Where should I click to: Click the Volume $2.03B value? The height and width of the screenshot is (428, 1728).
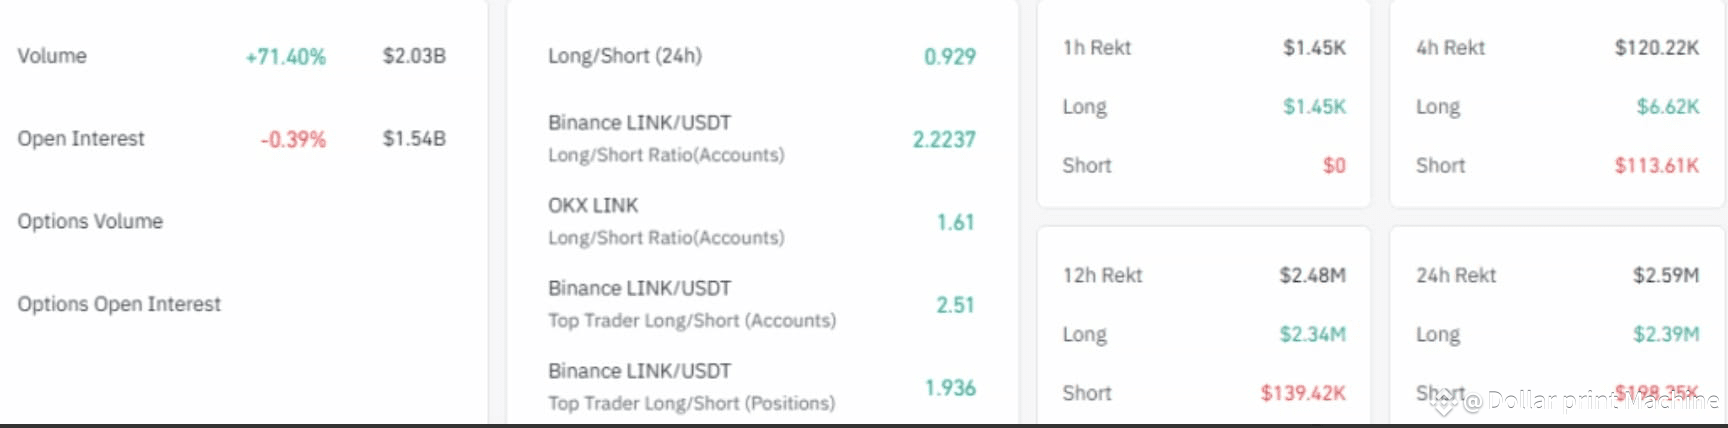pos(414,56)
